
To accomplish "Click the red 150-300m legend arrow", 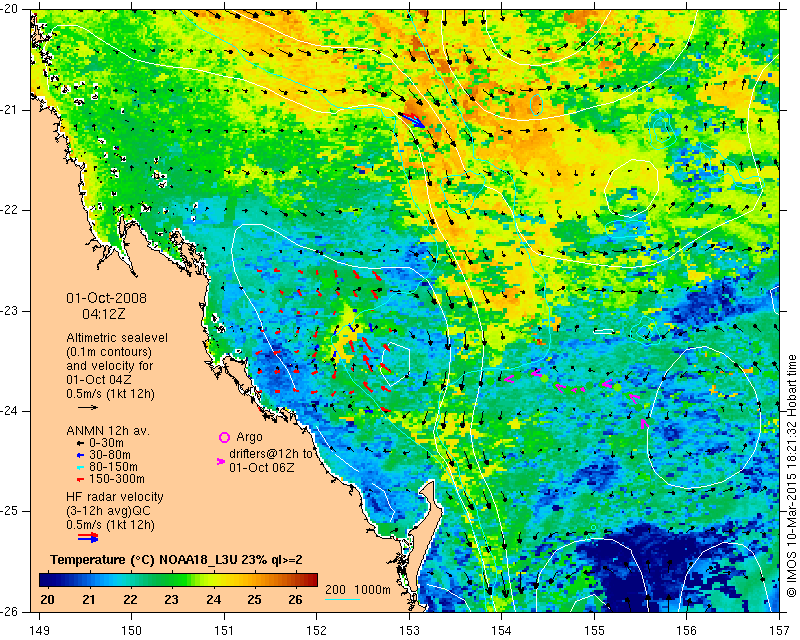I will pos(80,479).
